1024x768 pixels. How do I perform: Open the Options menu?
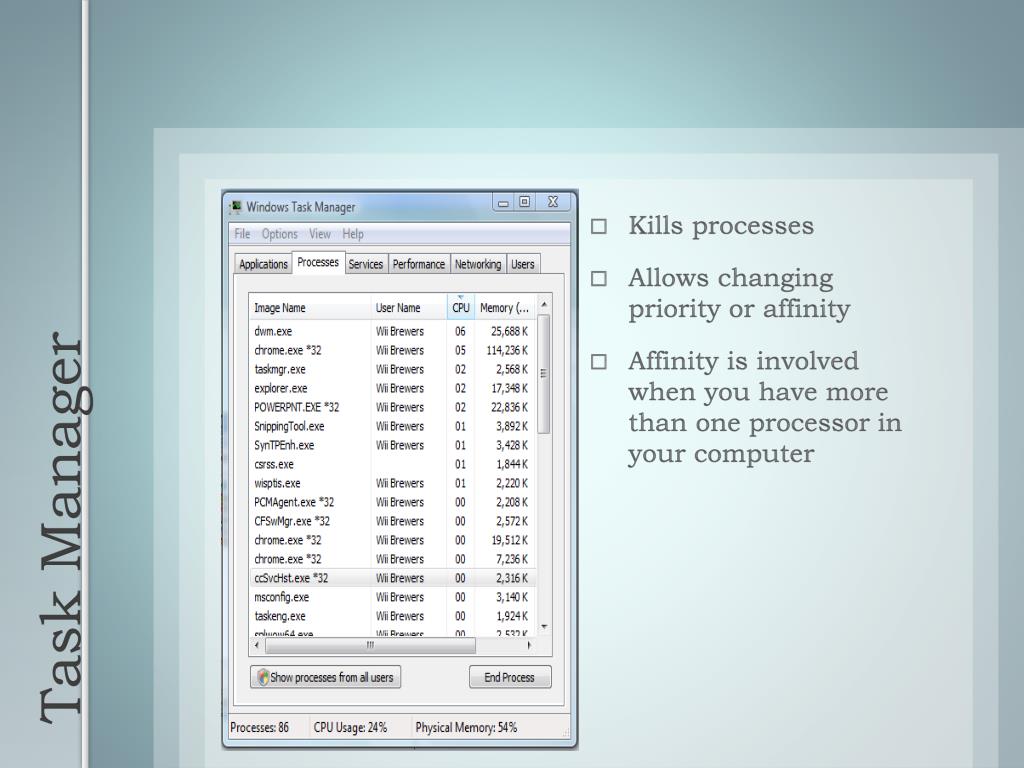click(280, 234)
